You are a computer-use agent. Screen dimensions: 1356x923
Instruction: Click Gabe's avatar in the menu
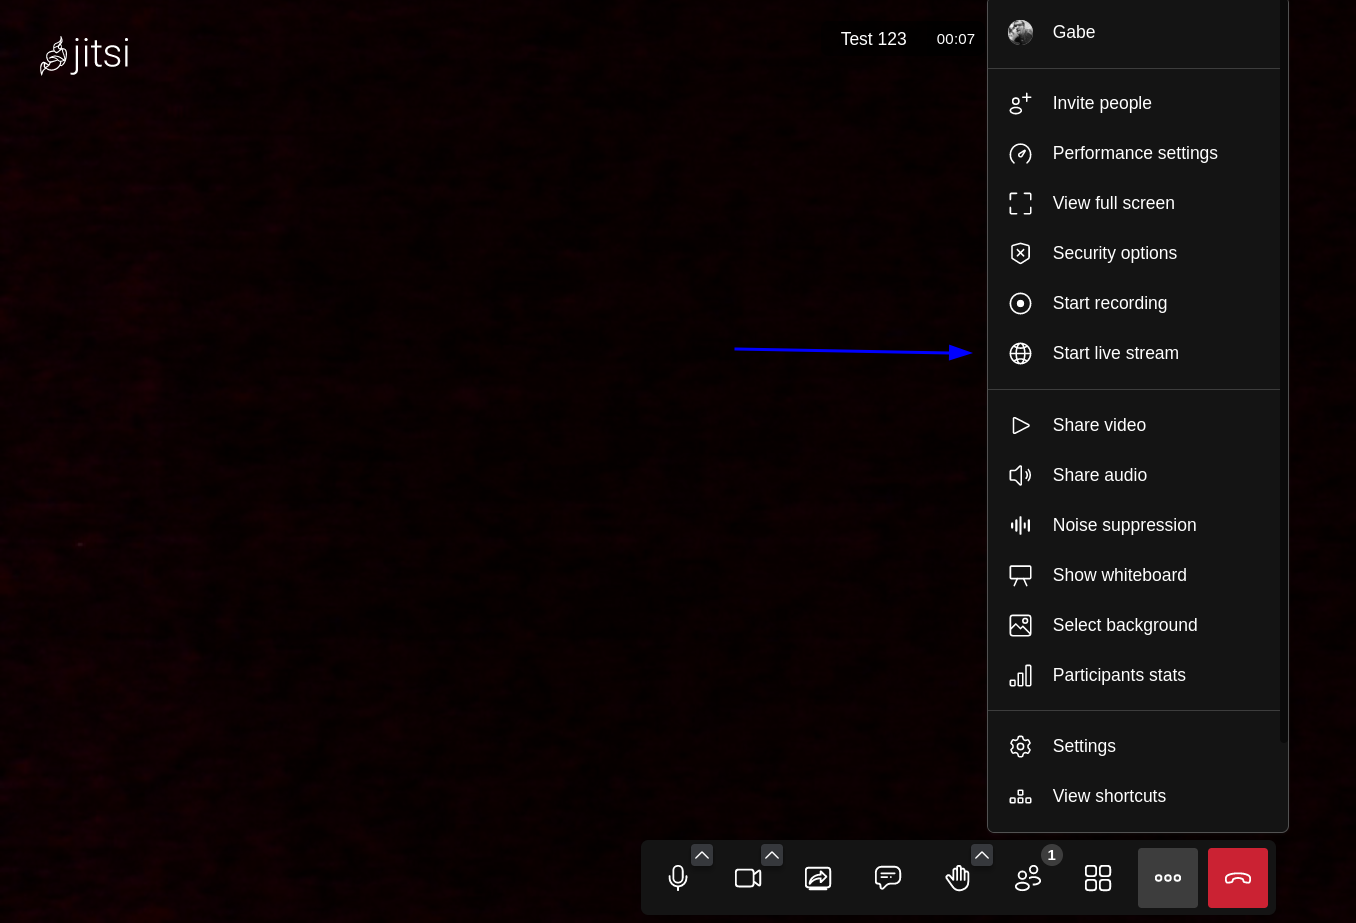pos(1020,32)
